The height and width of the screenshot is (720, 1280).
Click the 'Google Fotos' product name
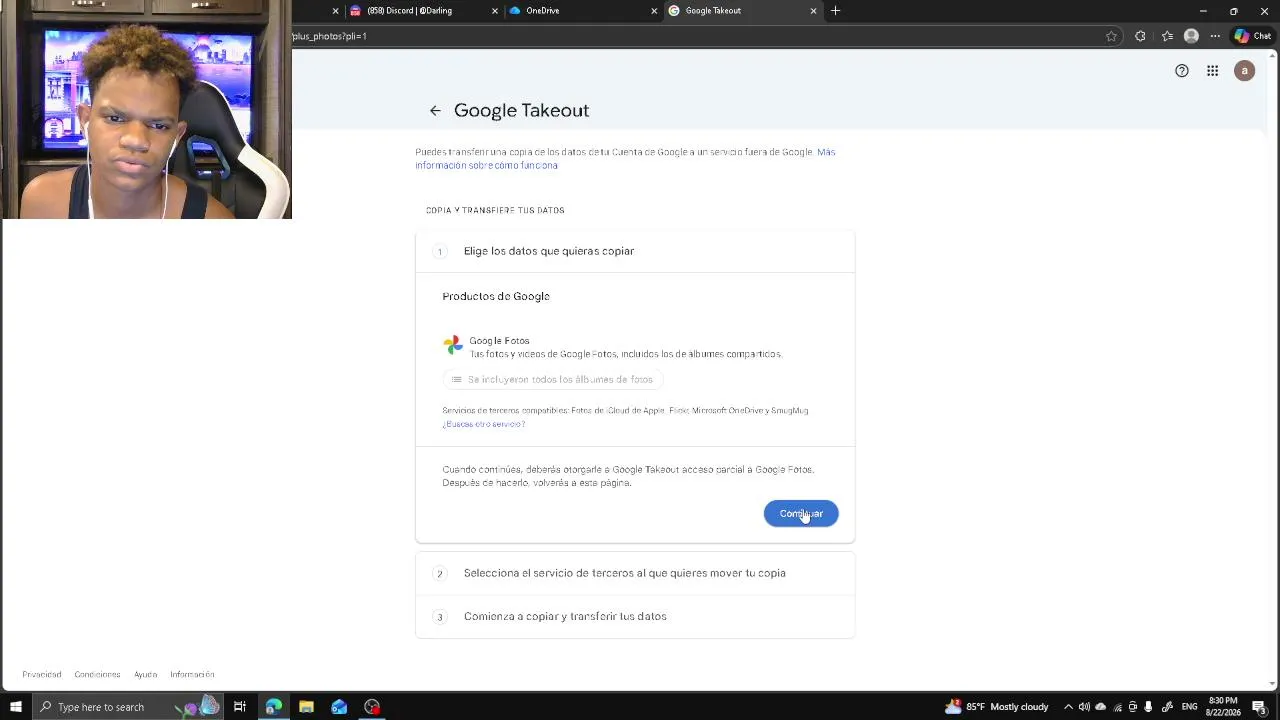click(499, 341)
